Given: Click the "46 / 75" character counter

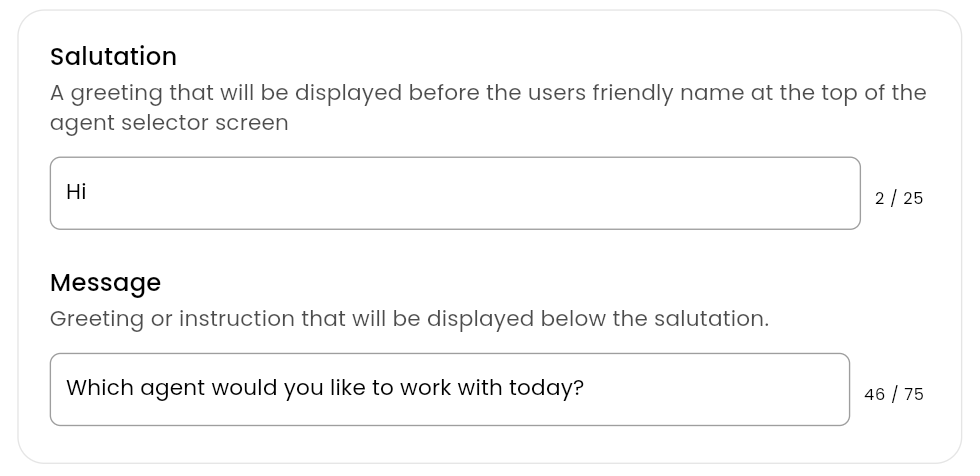Looking at the screenshot, I should [894, 394].
